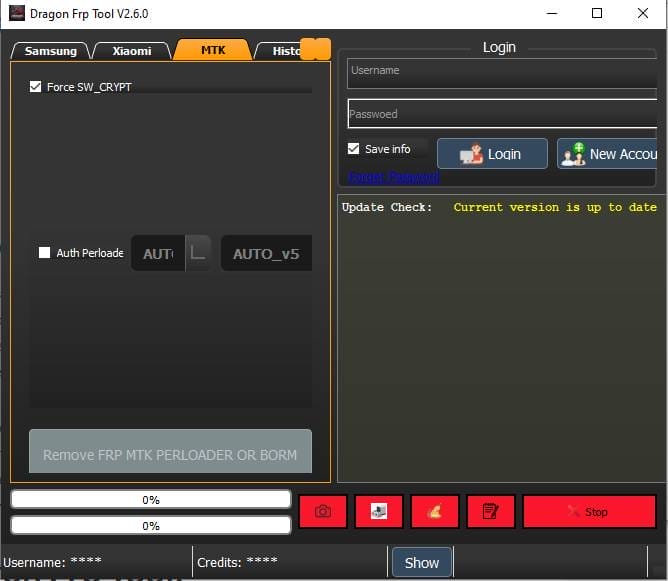Click the upper 0% progress bar
Viewport: 668px width, 581px height.
point(151,500)
